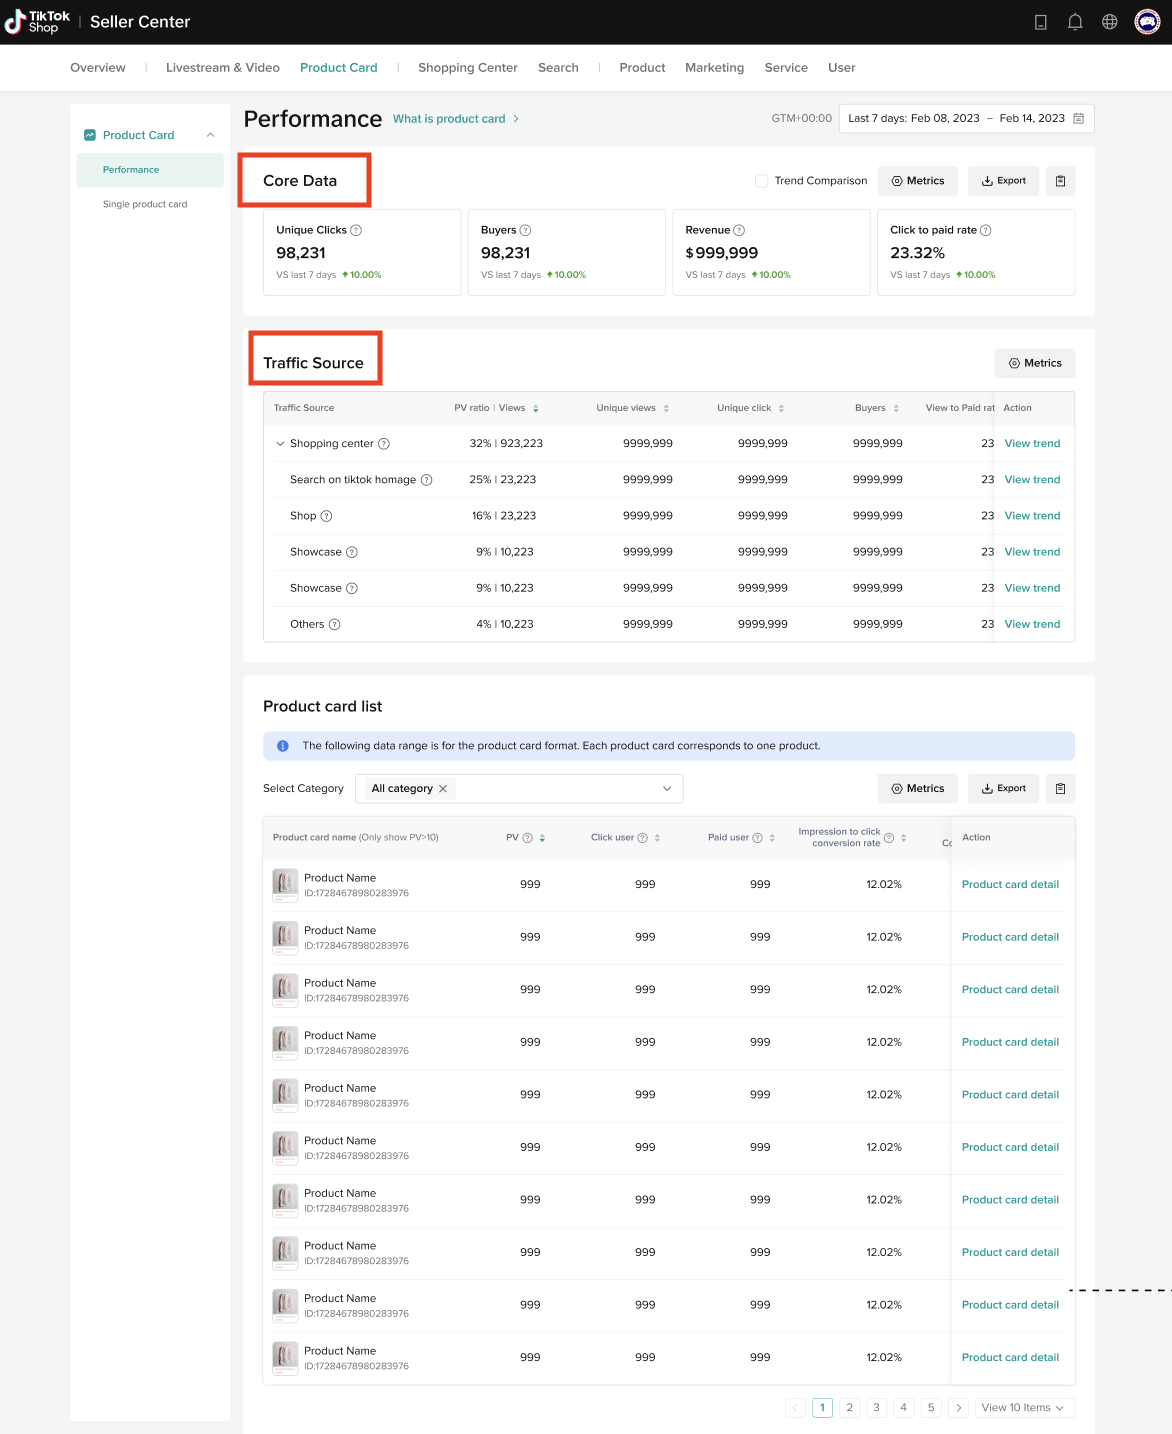Click the notification bell icon
The height and width of the screenshot is (1434, 1172).
click(1075, 22)
